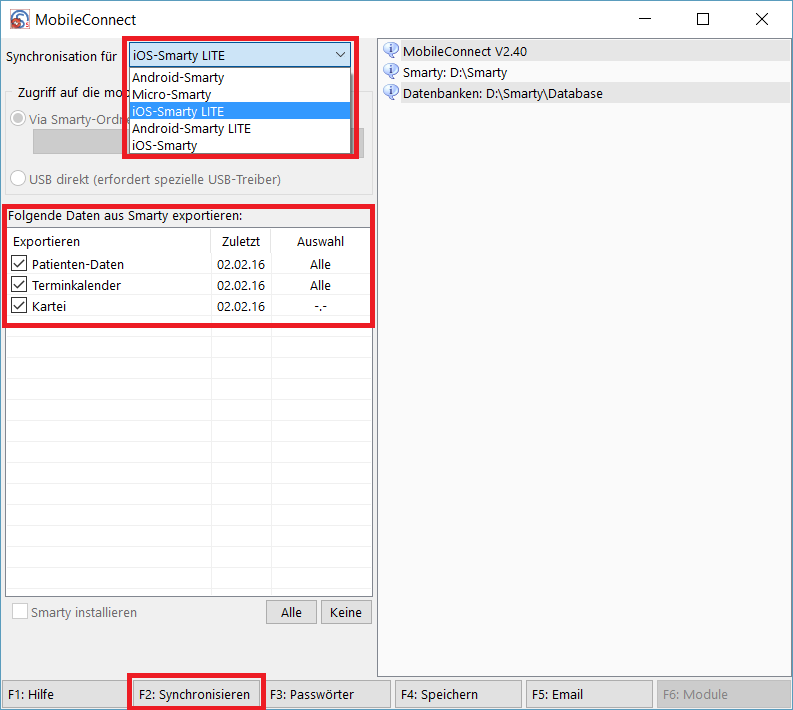Uncheck the Patienten-Daten export checkbox

tap(19, 263)
